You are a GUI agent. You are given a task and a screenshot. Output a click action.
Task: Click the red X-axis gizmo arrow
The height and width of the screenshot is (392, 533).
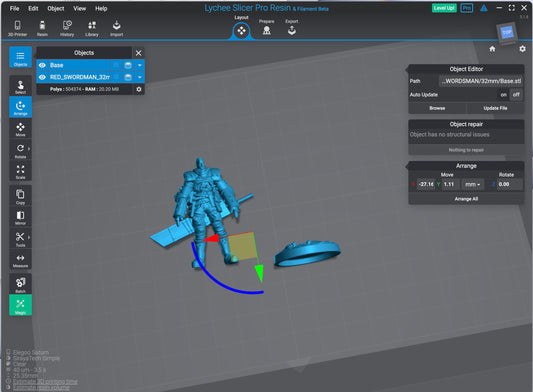210,238
